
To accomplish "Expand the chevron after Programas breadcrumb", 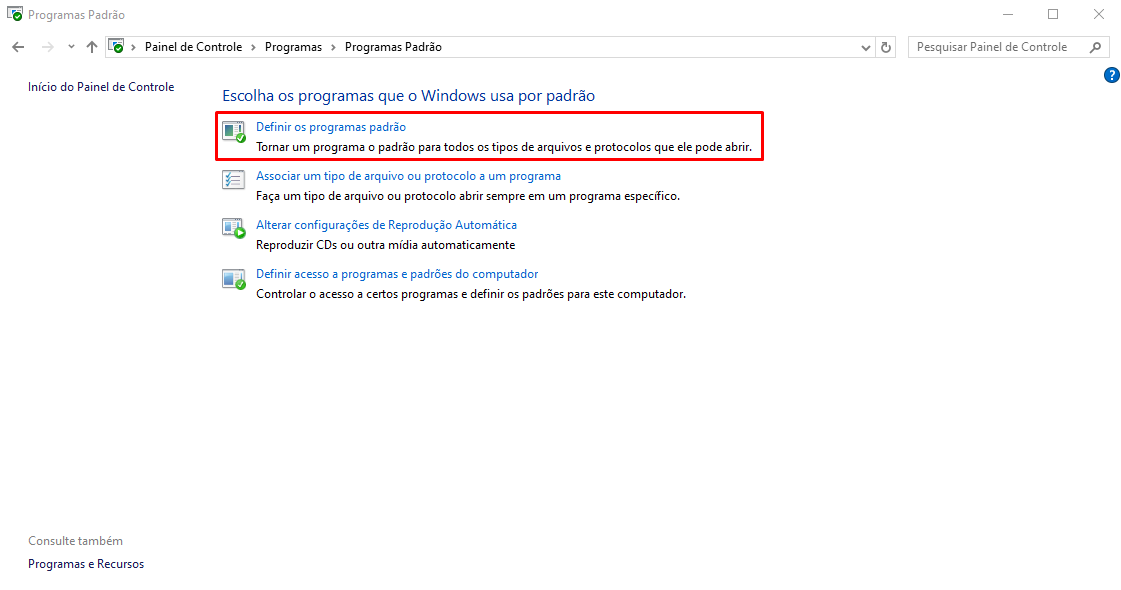I will [333, 47].
